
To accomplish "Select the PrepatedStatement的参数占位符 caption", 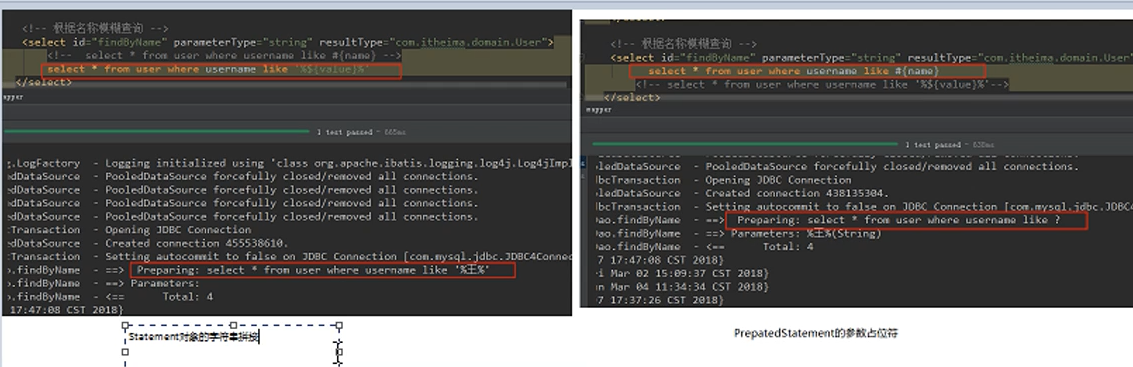I will coord(816,333).
